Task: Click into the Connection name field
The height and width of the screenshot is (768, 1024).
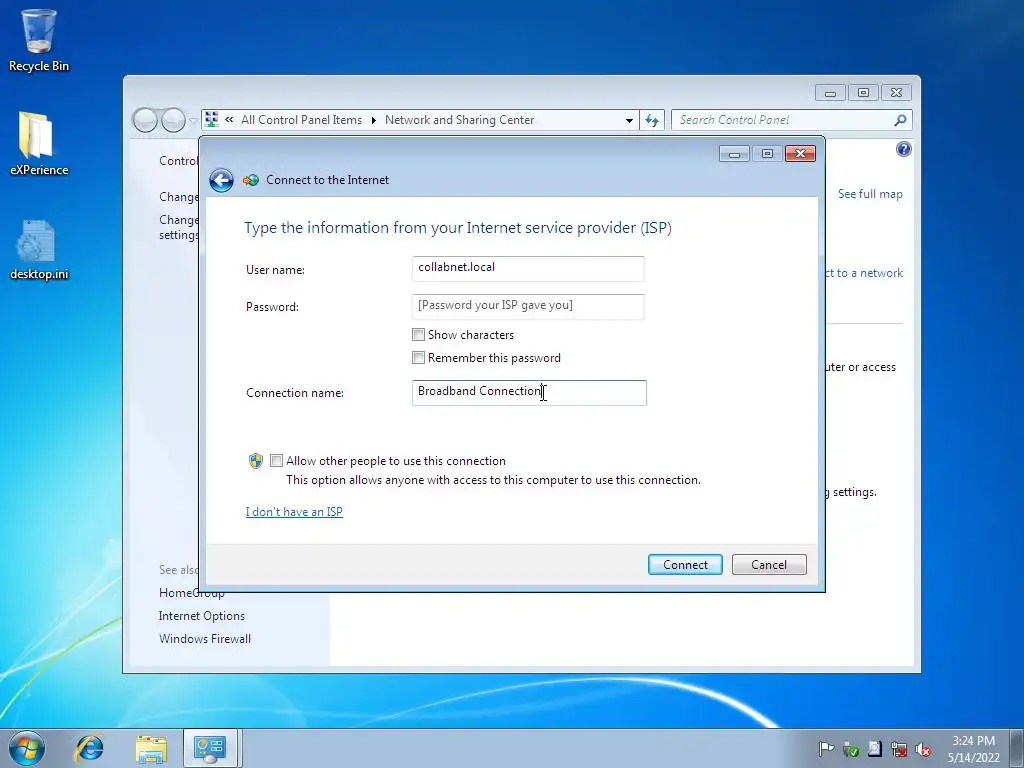Action: [529, 392]
